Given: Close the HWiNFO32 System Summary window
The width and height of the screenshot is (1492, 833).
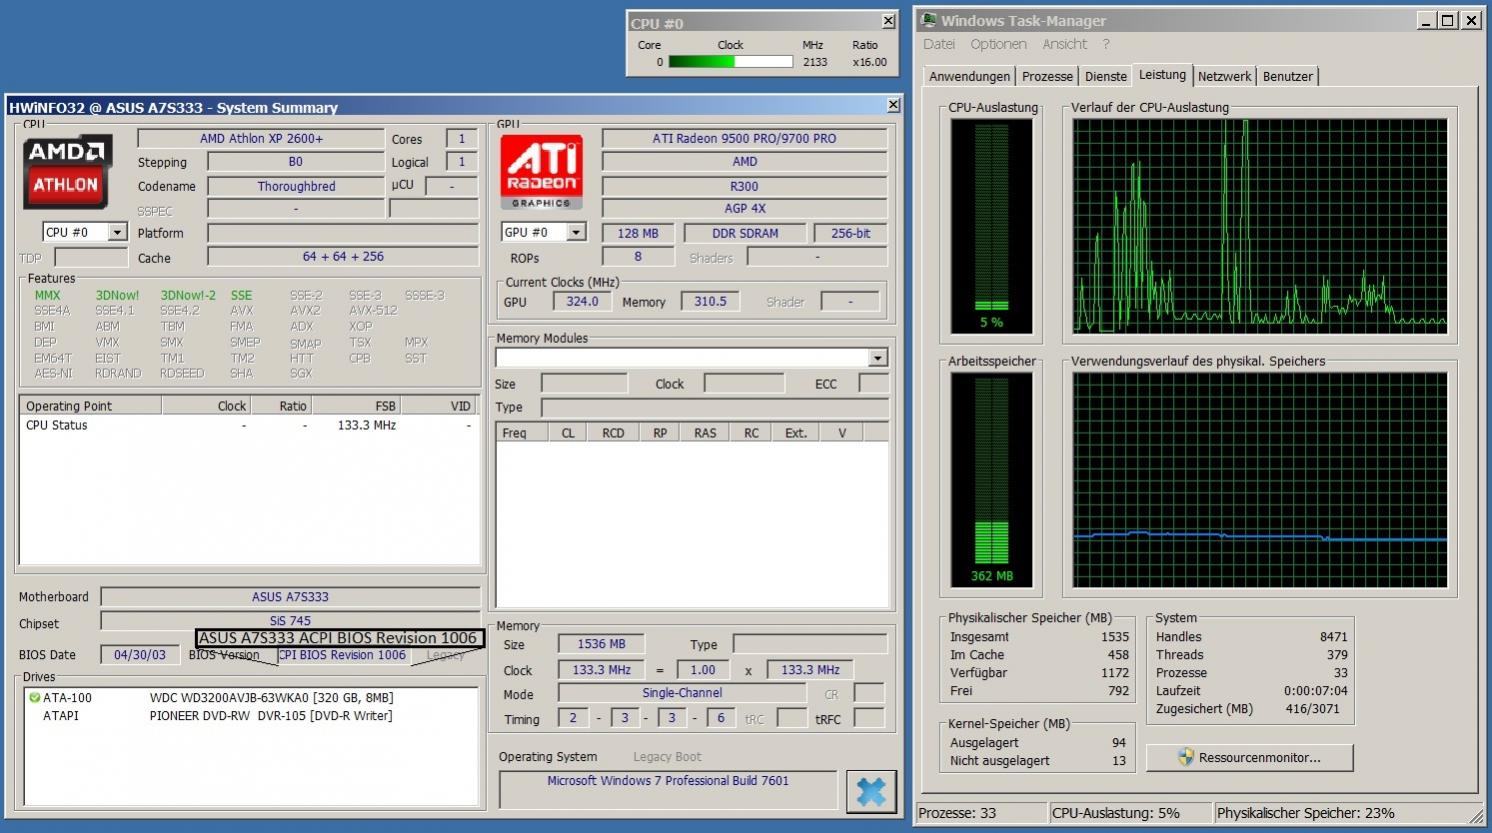Looking at the screenshot, I should point(892,105).
